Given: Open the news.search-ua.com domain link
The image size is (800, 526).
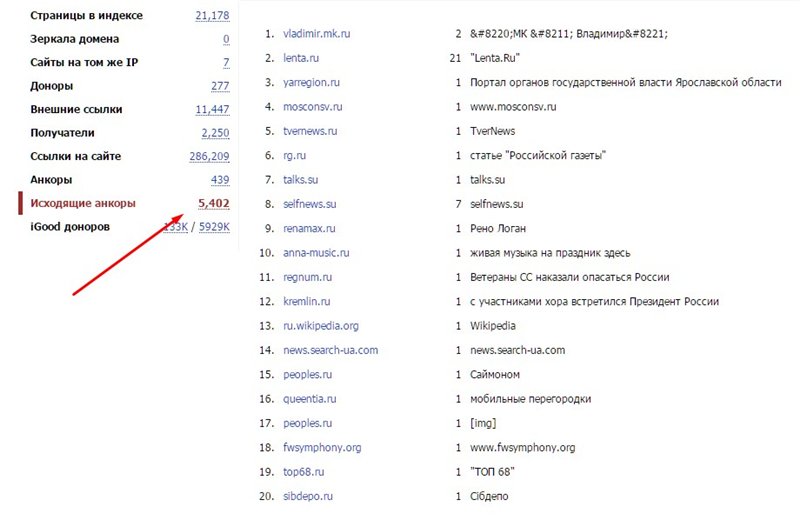Looking at the screenshot, I should pyautogui.click(x=331, y=350).
